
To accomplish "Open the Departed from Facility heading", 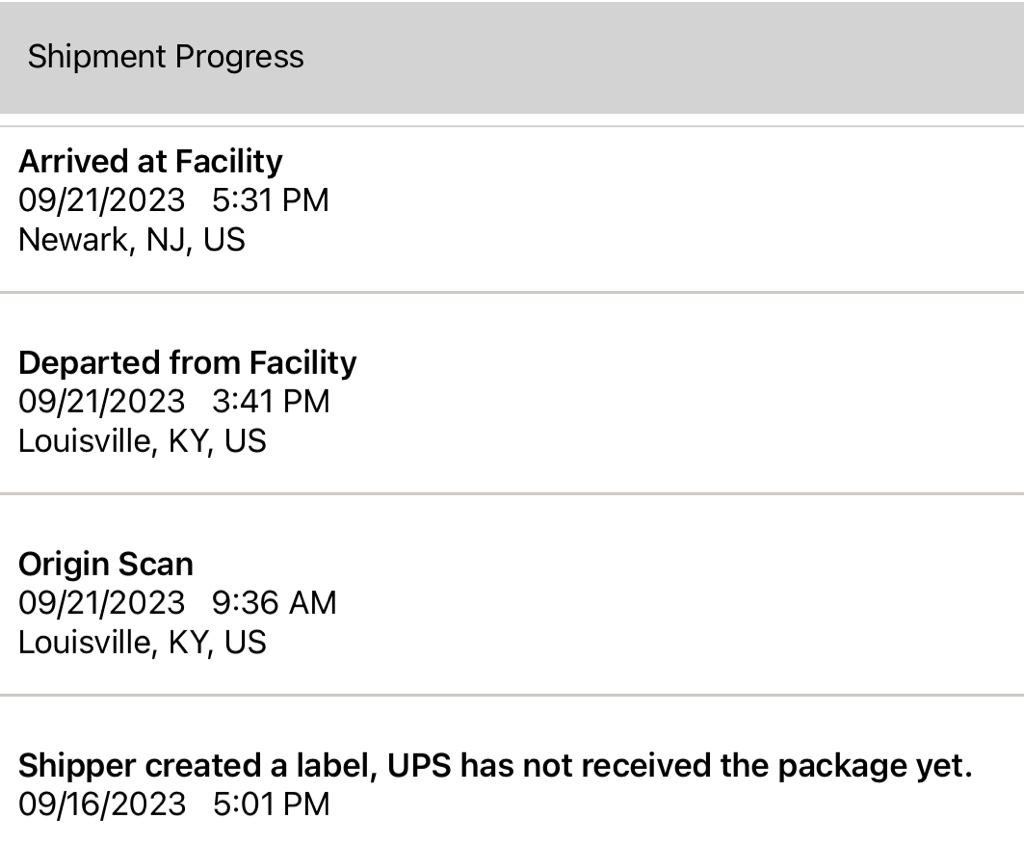I will [x=187, y=362].
